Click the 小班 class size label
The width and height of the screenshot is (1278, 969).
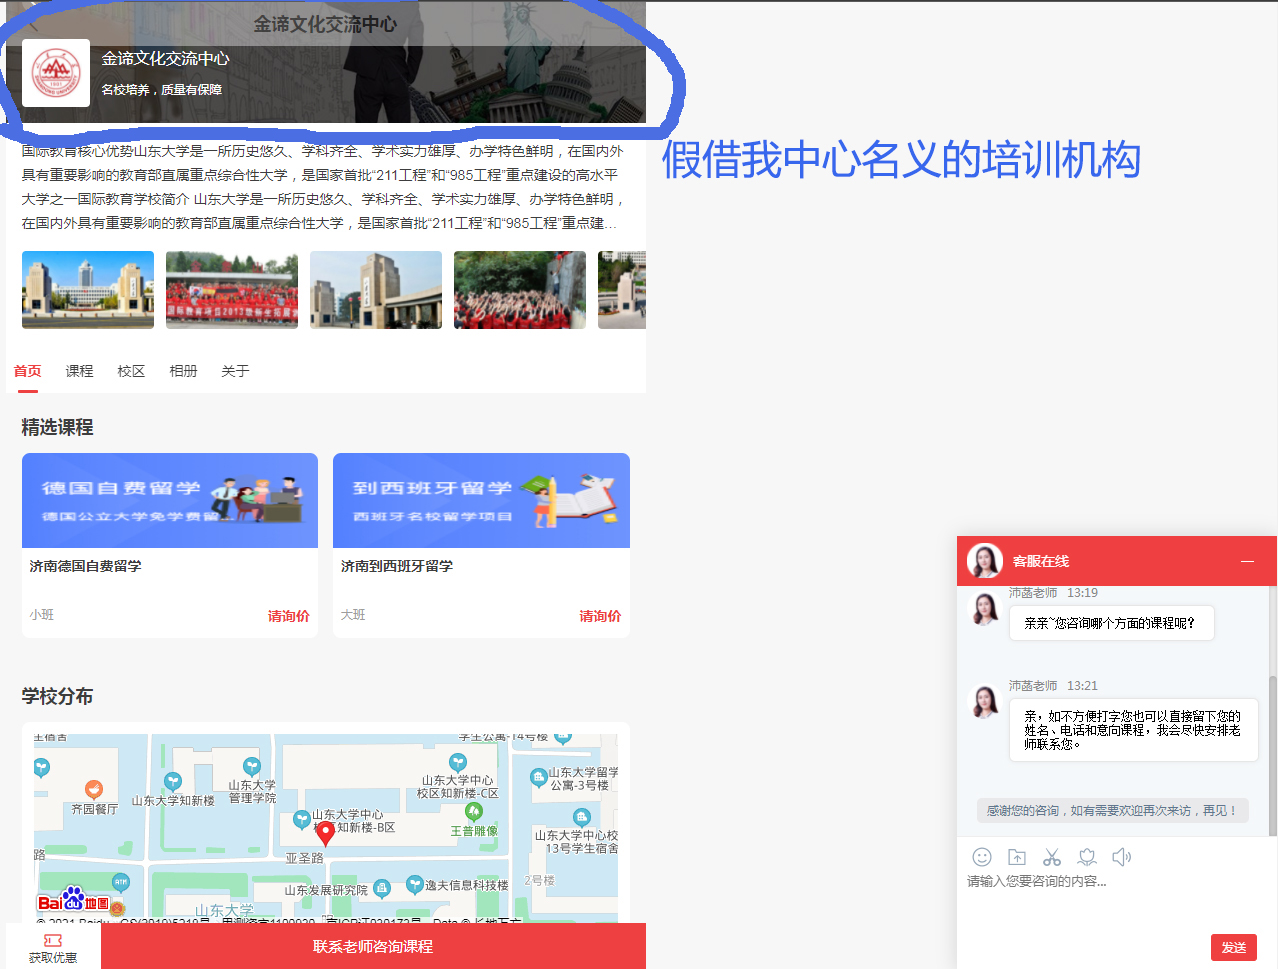point(42,615)
